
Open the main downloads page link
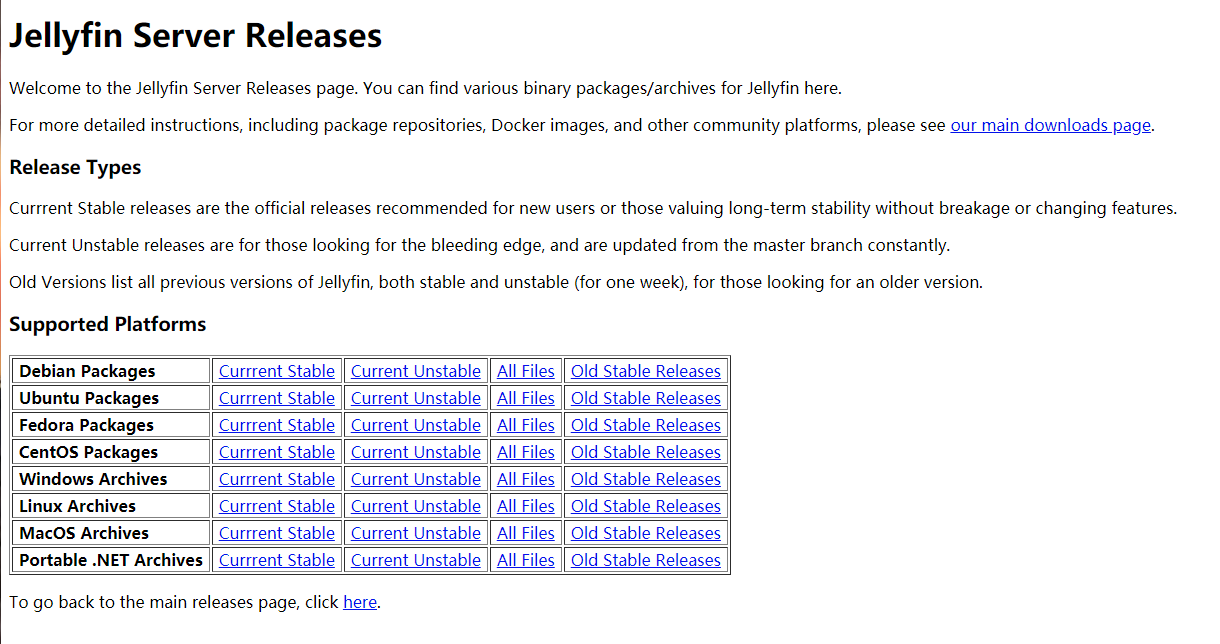[x=1050, y=125]
